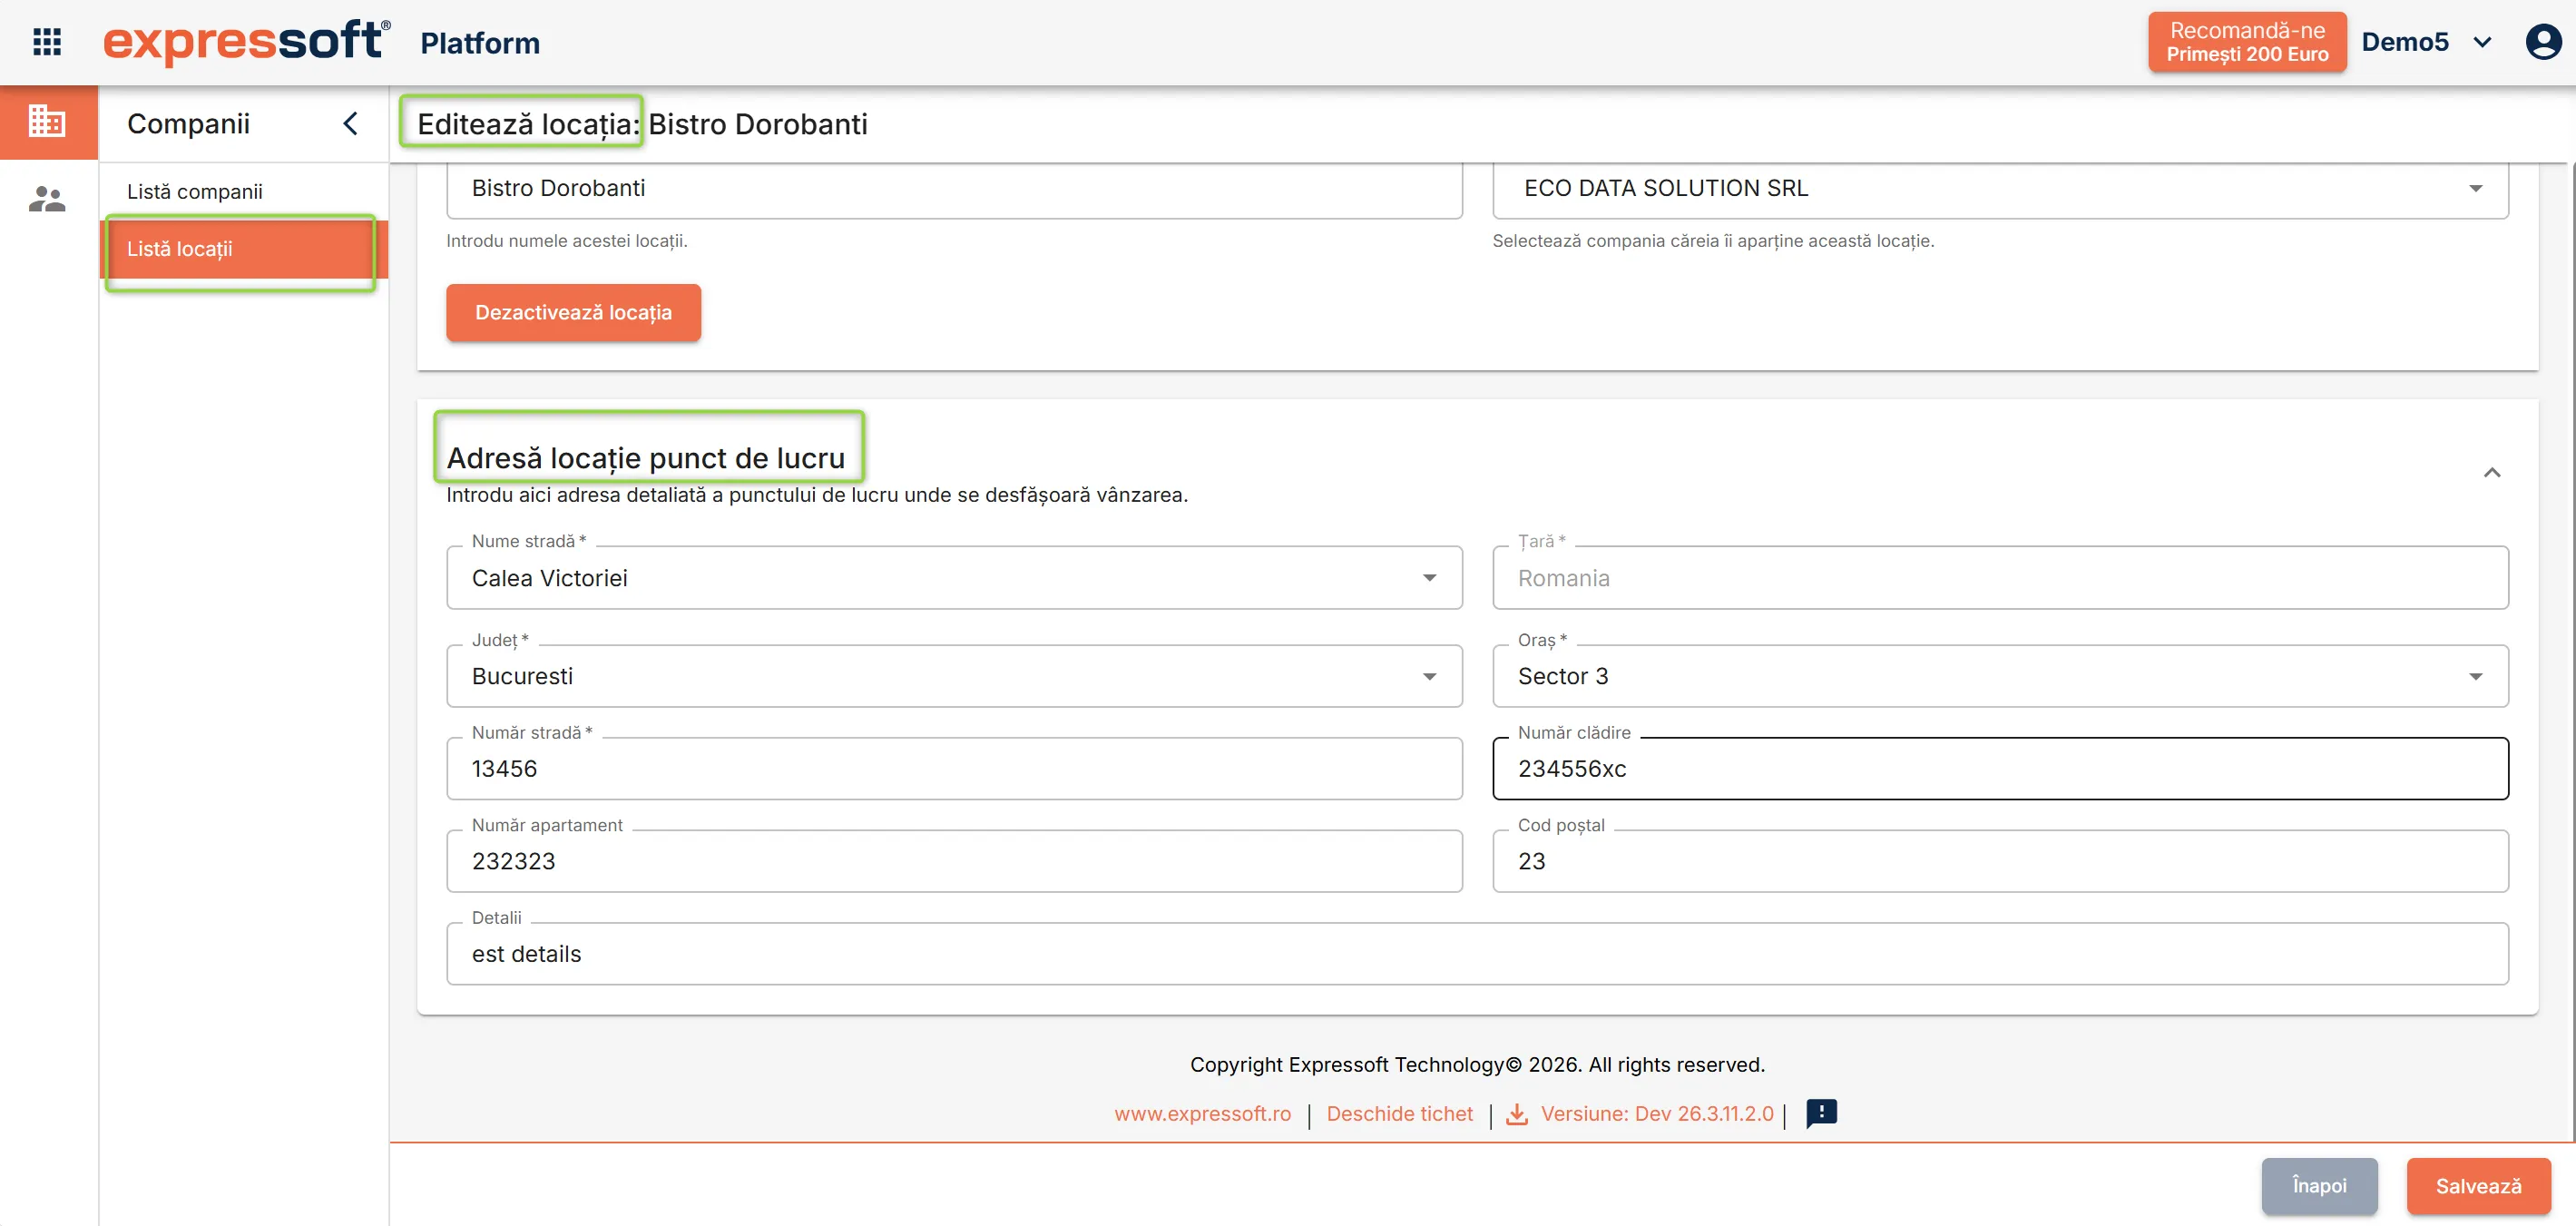2576x1226 pixels.
Task: Open www.expressoft.ro link
Action: (1202, 1114)
